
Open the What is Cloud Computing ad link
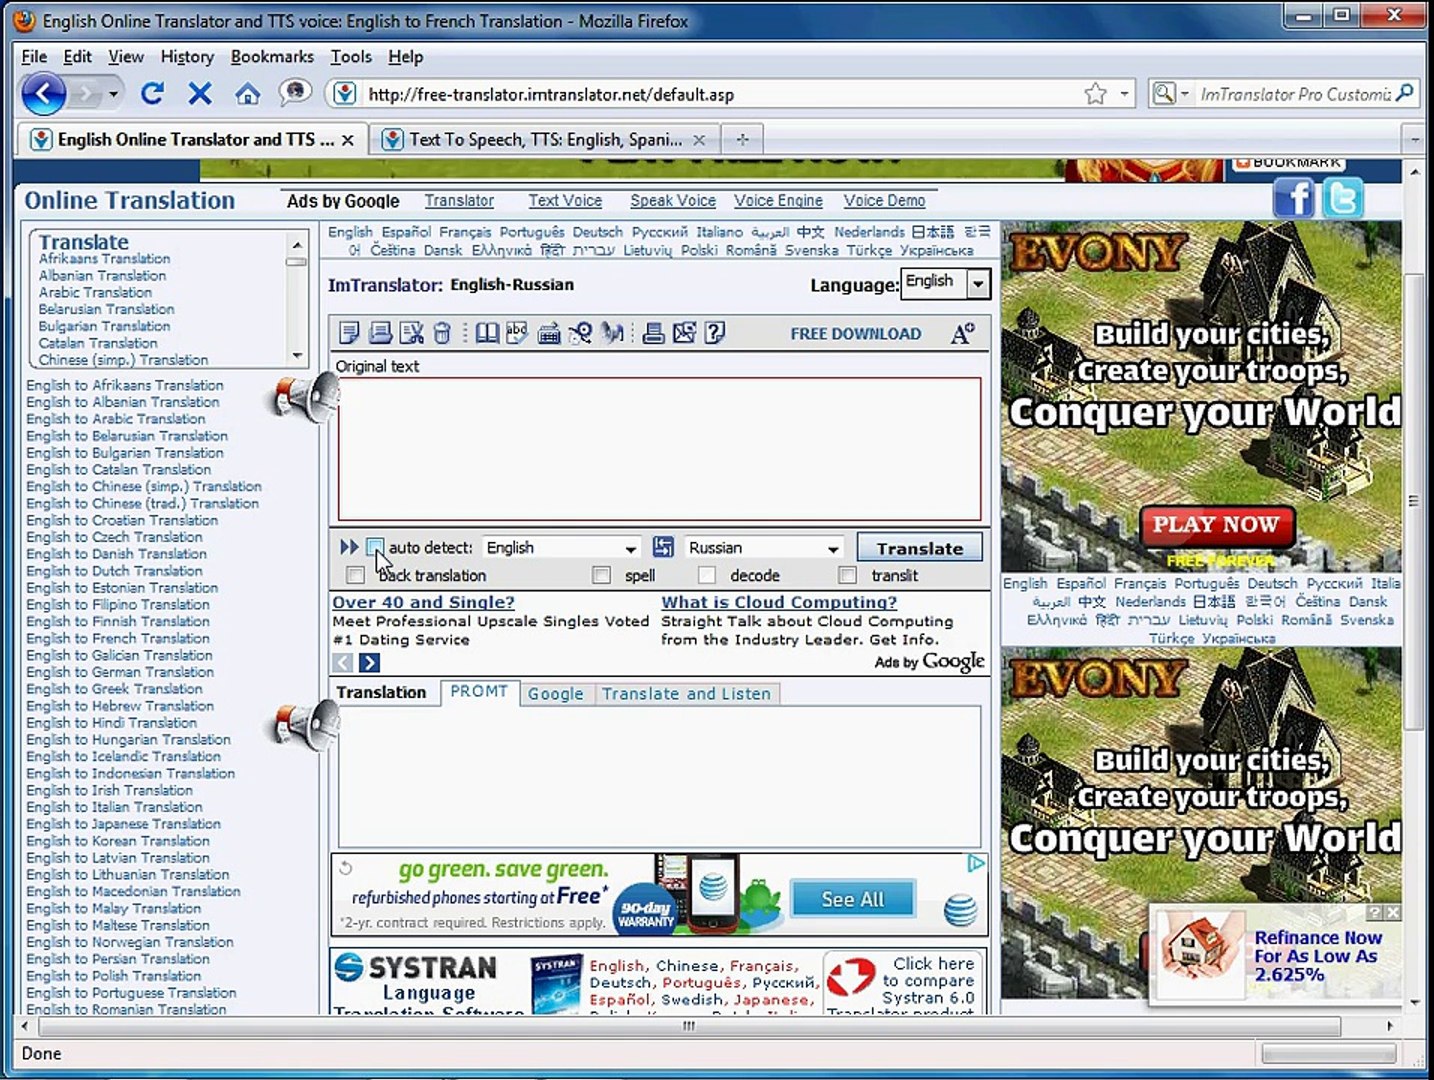779,602
